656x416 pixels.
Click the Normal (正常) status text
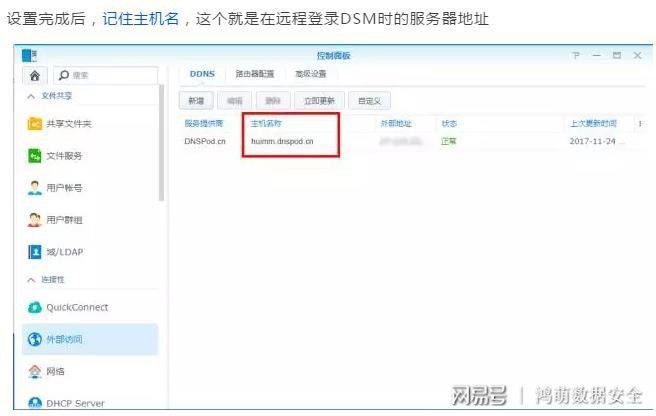point(448,141)
